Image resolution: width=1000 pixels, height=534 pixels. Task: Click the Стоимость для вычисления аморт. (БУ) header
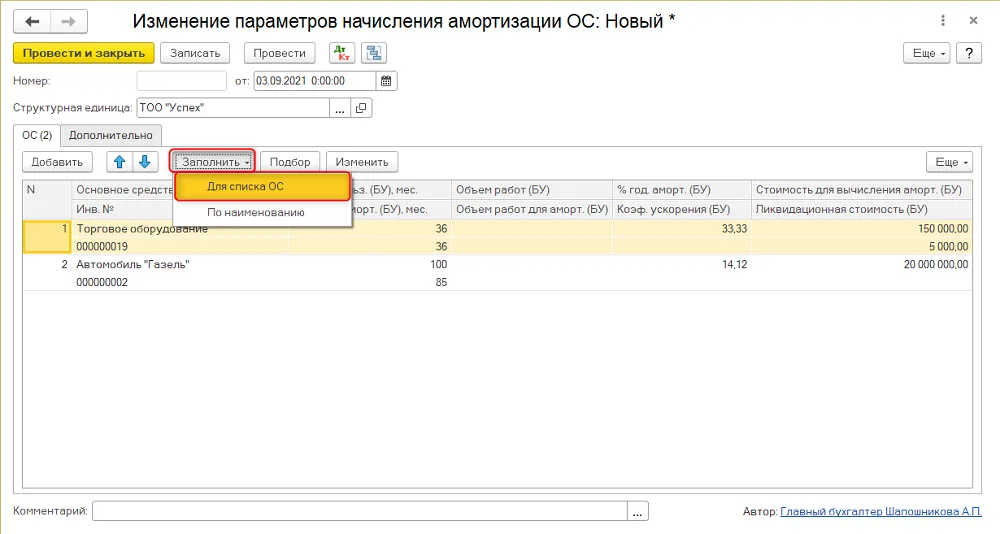862,190
